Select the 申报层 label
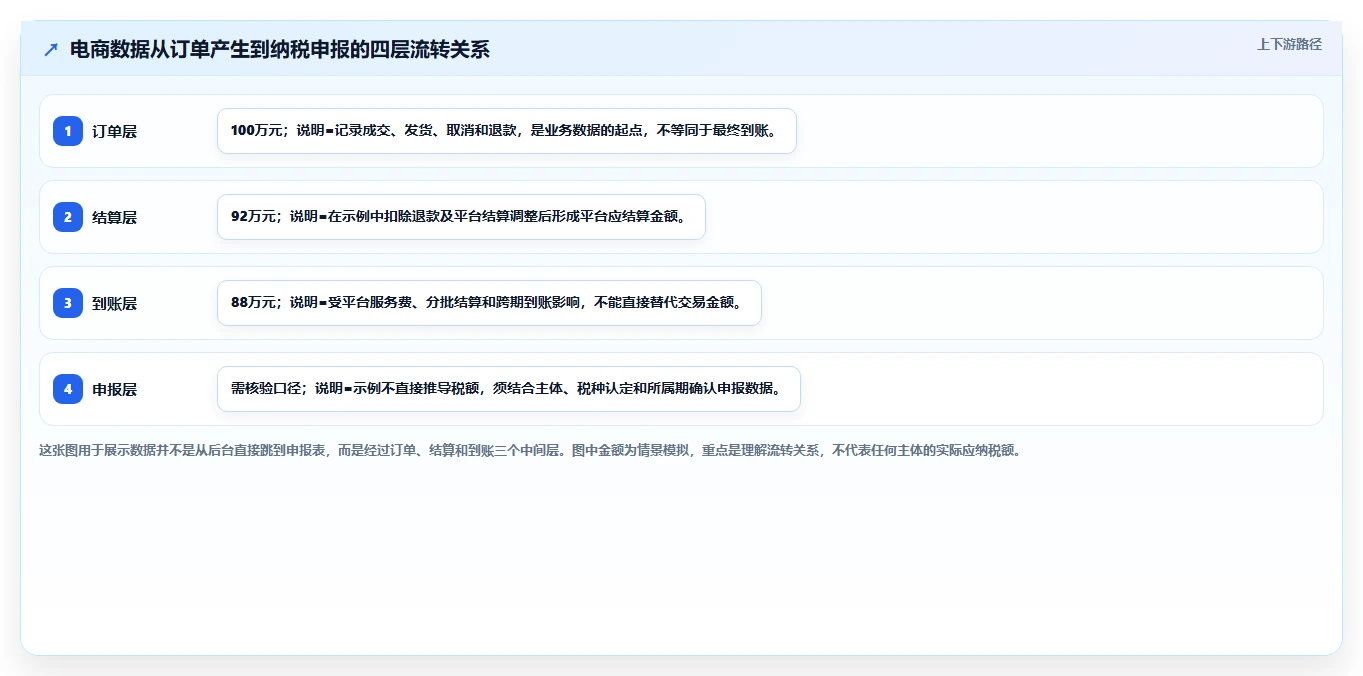This screenshot has width=1363, height=676. (x=114, y=389)
